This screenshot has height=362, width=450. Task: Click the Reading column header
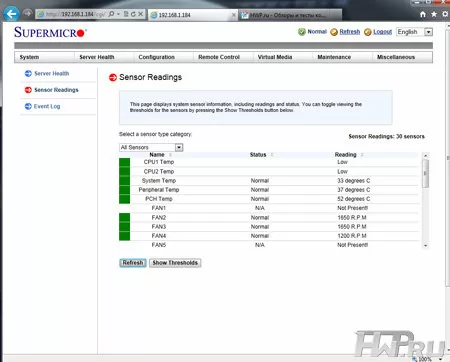(x=346, y=155)
